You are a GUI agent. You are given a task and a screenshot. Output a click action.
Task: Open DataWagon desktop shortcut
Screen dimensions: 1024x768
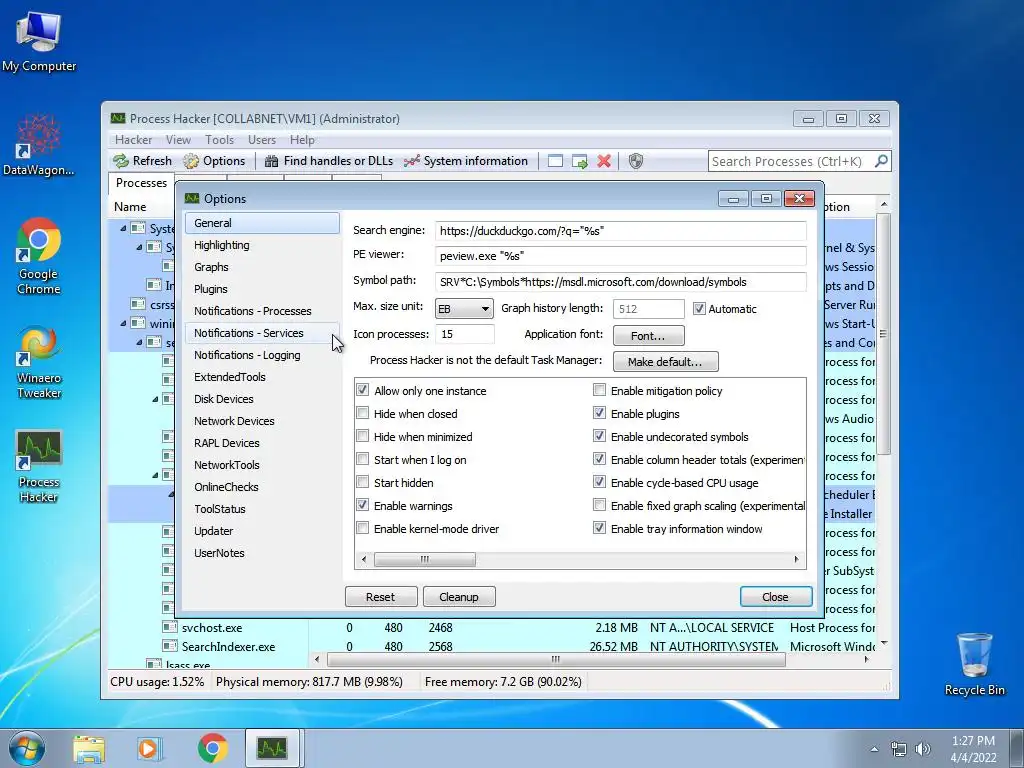[39, 145]
